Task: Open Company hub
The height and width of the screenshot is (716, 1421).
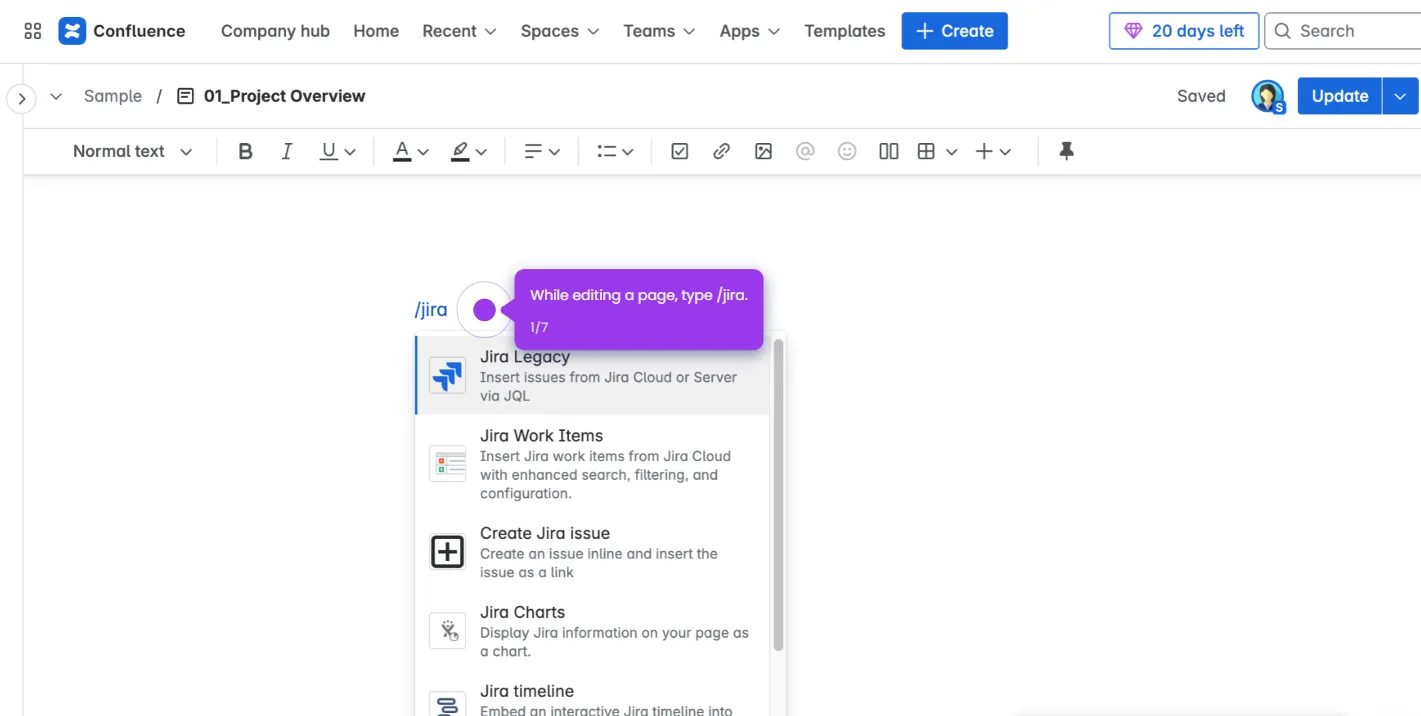Action: [x=275, y=31]
